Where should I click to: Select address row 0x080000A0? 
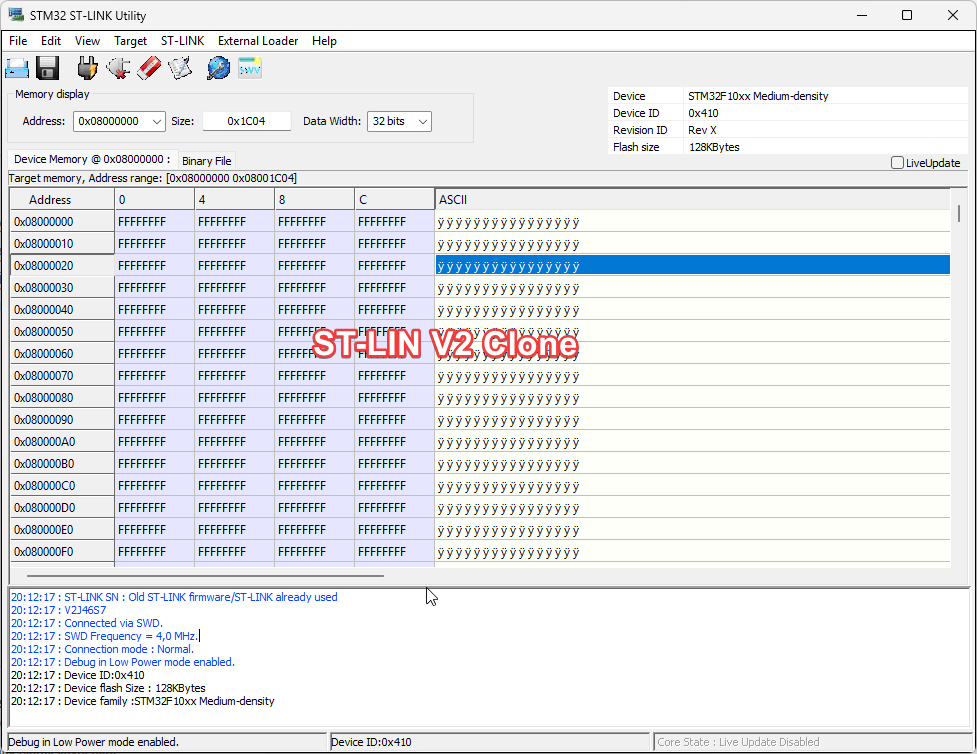[x=62, y=442]
